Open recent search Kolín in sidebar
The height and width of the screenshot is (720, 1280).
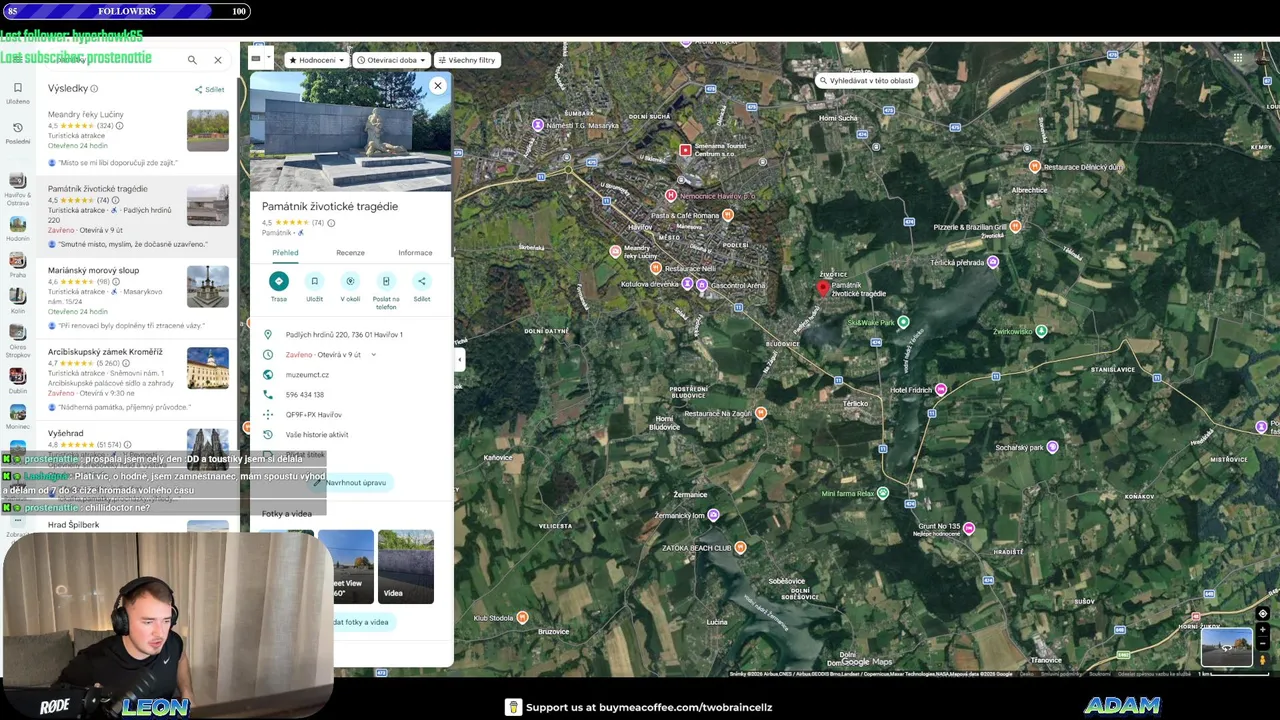point(17,301)
